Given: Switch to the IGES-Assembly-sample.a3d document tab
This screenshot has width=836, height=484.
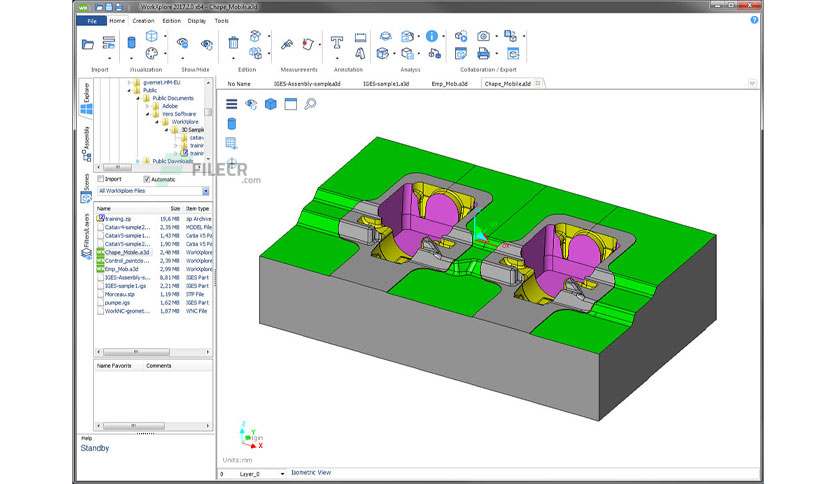Looking at the screenshot, I should pos(307,84).
